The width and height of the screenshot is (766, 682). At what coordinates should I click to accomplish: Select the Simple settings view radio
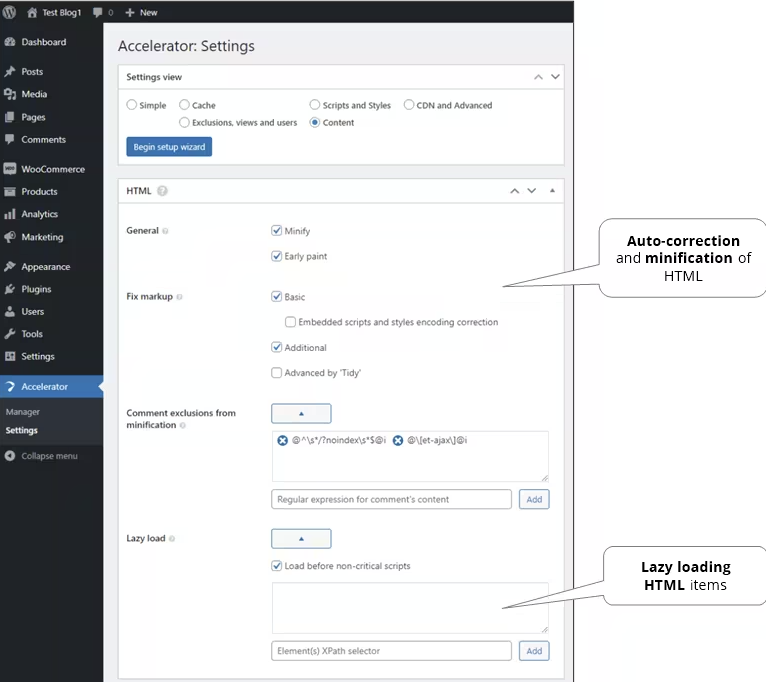131,105
